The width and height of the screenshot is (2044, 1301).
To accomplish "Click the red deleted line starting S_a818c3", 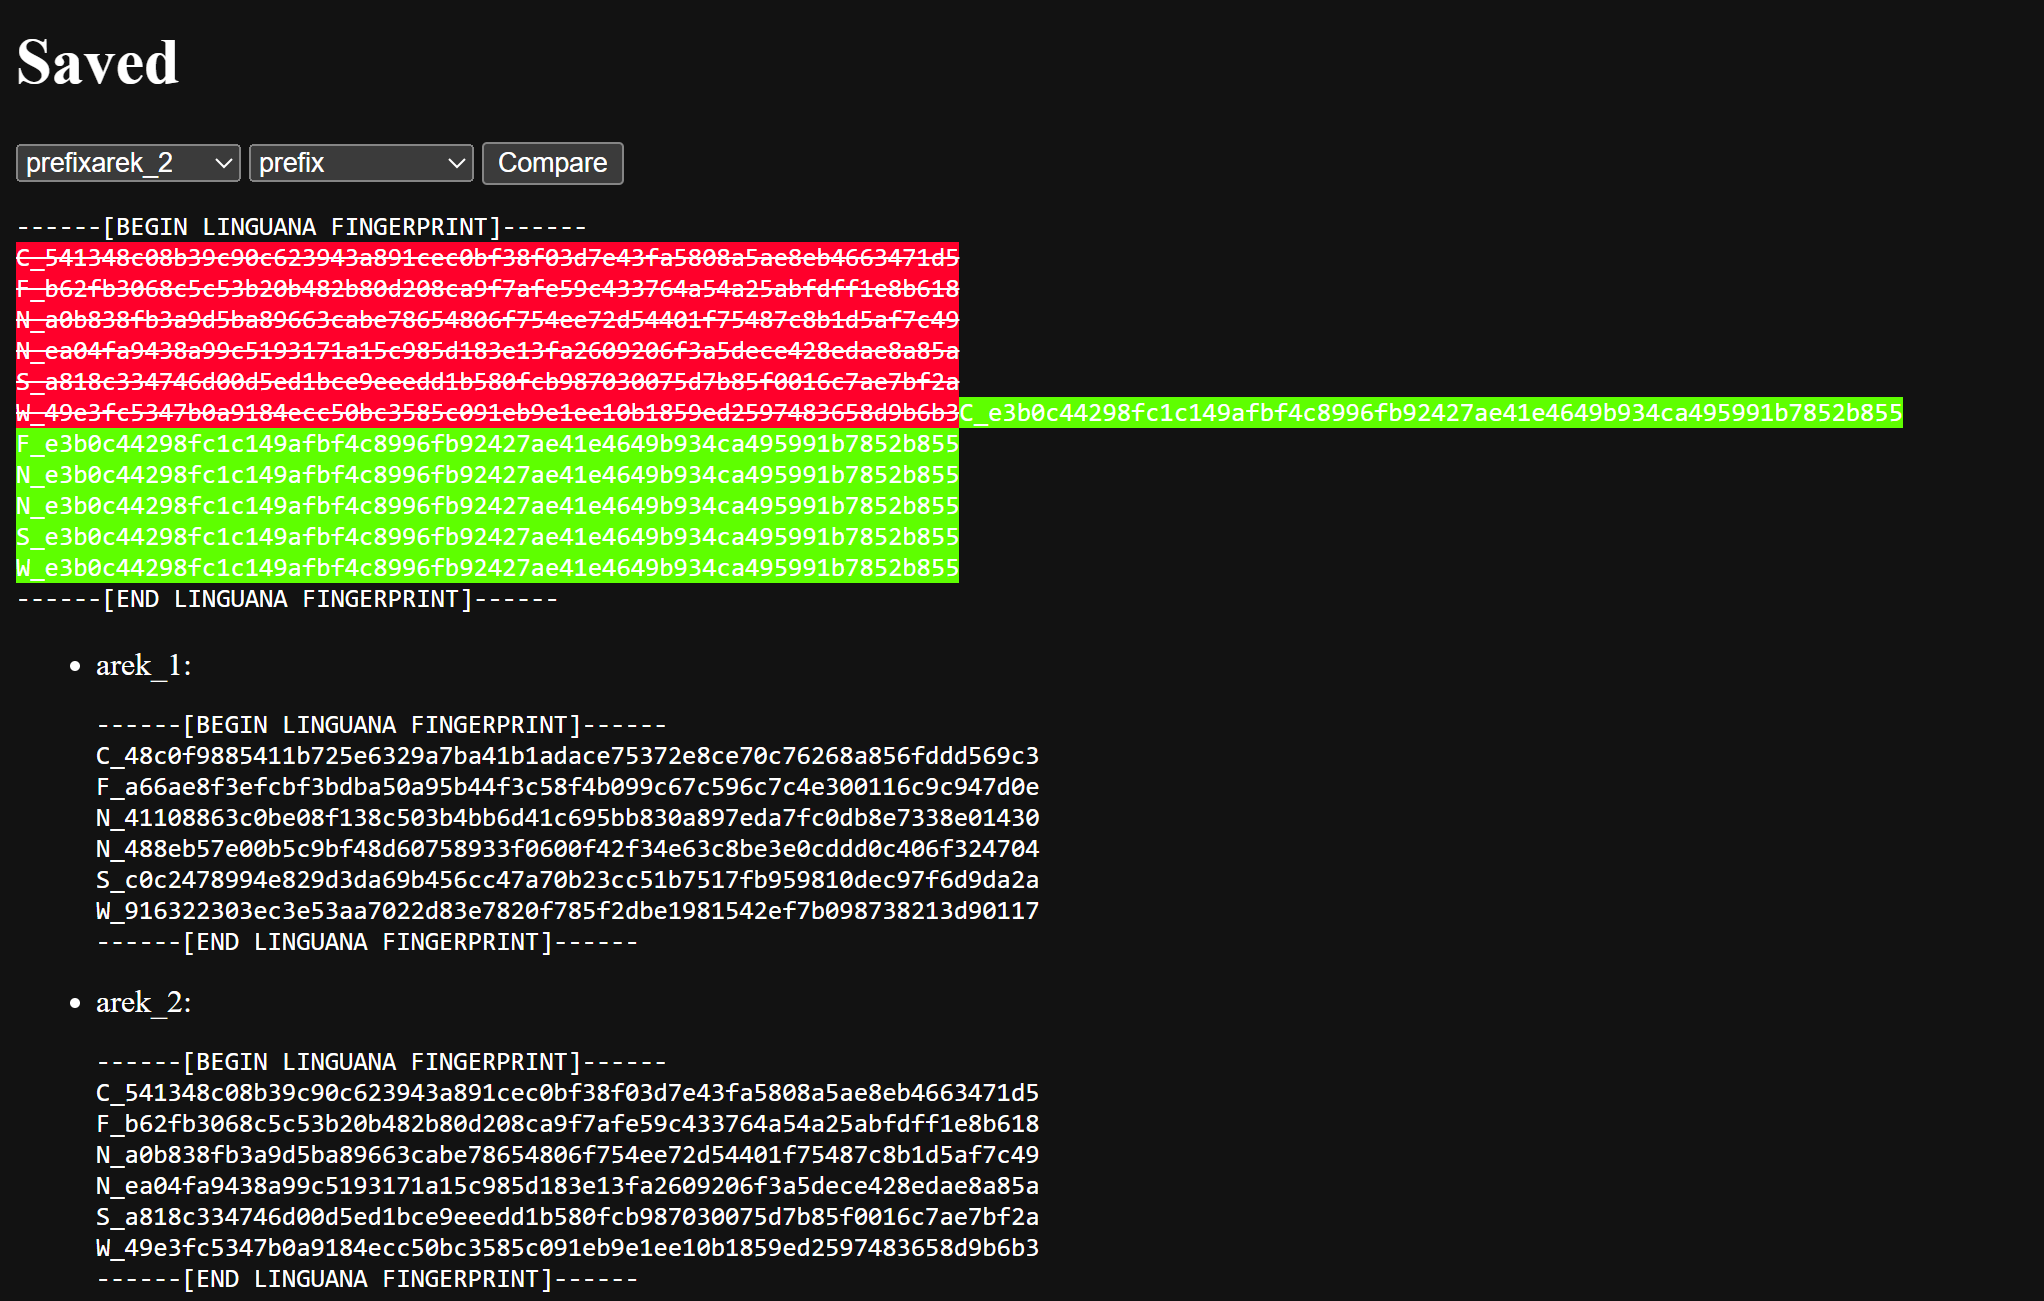I will tap(487, 382).
